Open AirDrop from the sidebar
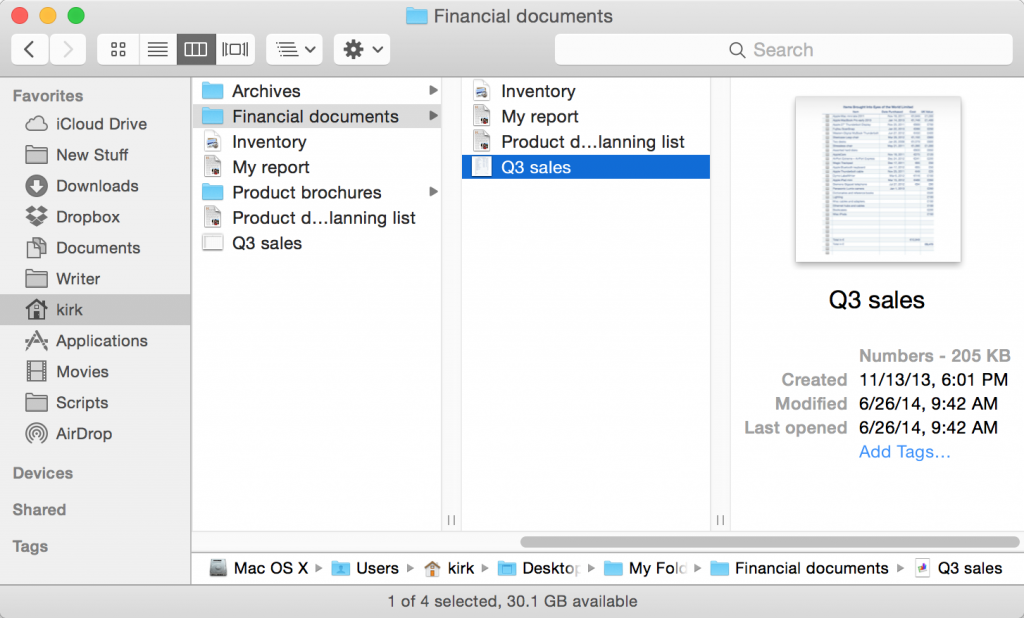 pyautogui.click(x=95, y=434)
